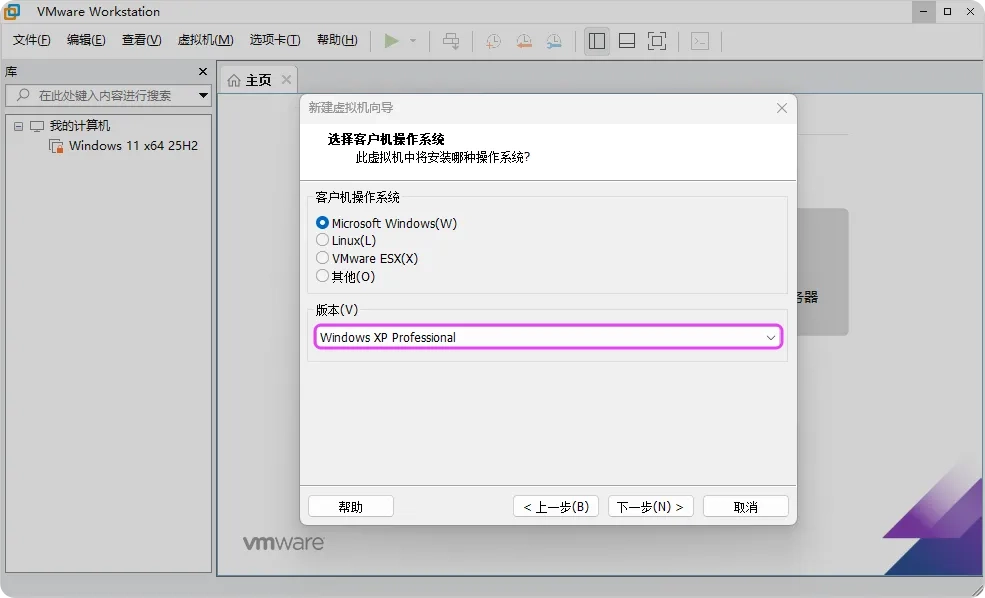
Task: Click the take snapshot clock icon
Action: pos(494,41)
